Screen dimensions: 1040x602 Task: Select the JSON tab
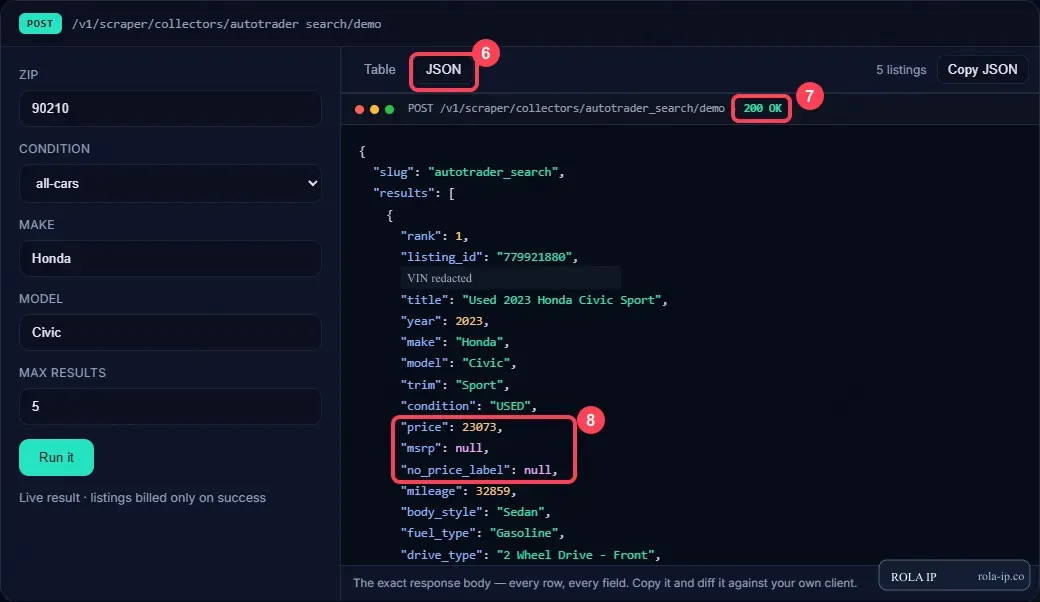tap(443, 70)
